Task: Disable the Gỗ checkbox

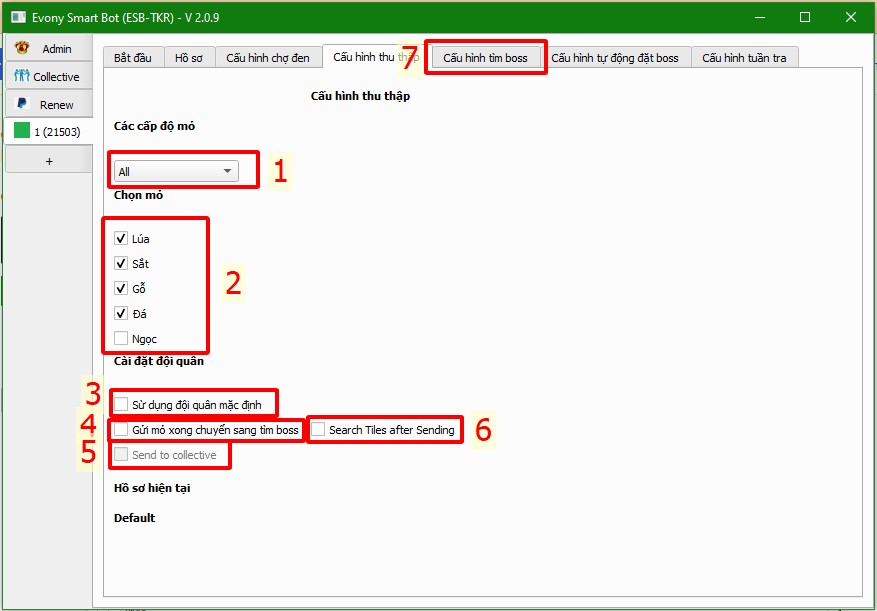Action: point(121,289)
